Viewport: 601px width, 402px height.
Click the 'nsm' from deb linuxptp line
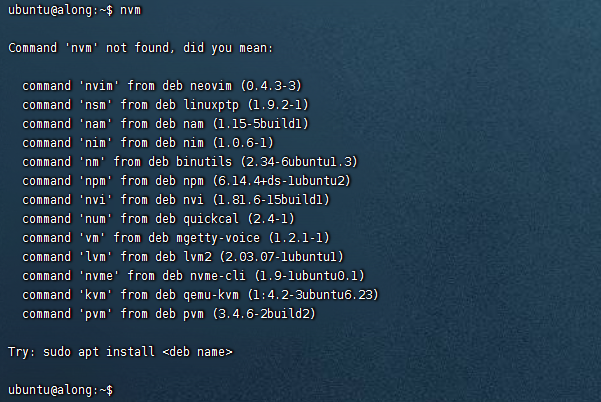click(x=166, y=105)
